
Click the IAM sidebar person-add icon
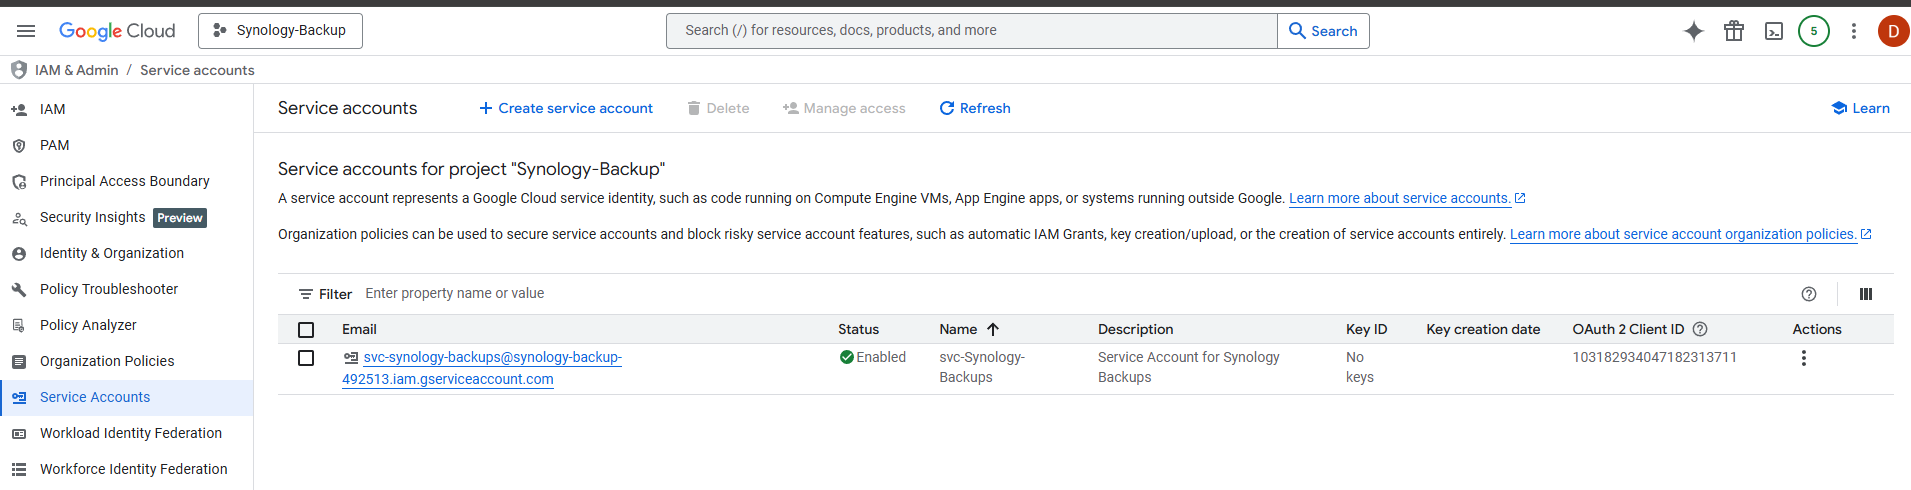coord(19,109)
